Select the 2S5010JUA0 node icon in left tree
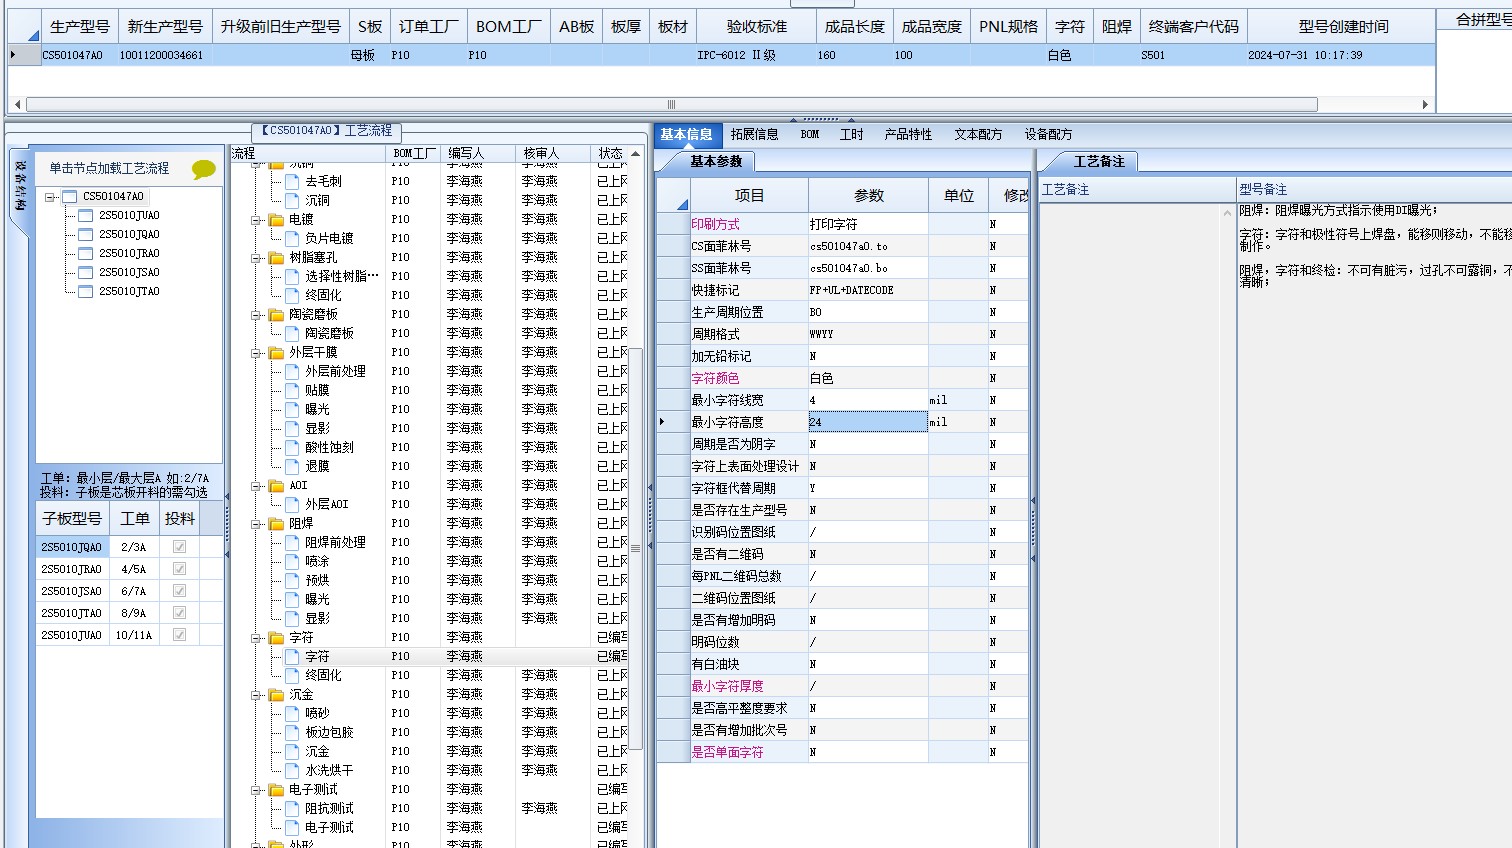 coord(85,216)
